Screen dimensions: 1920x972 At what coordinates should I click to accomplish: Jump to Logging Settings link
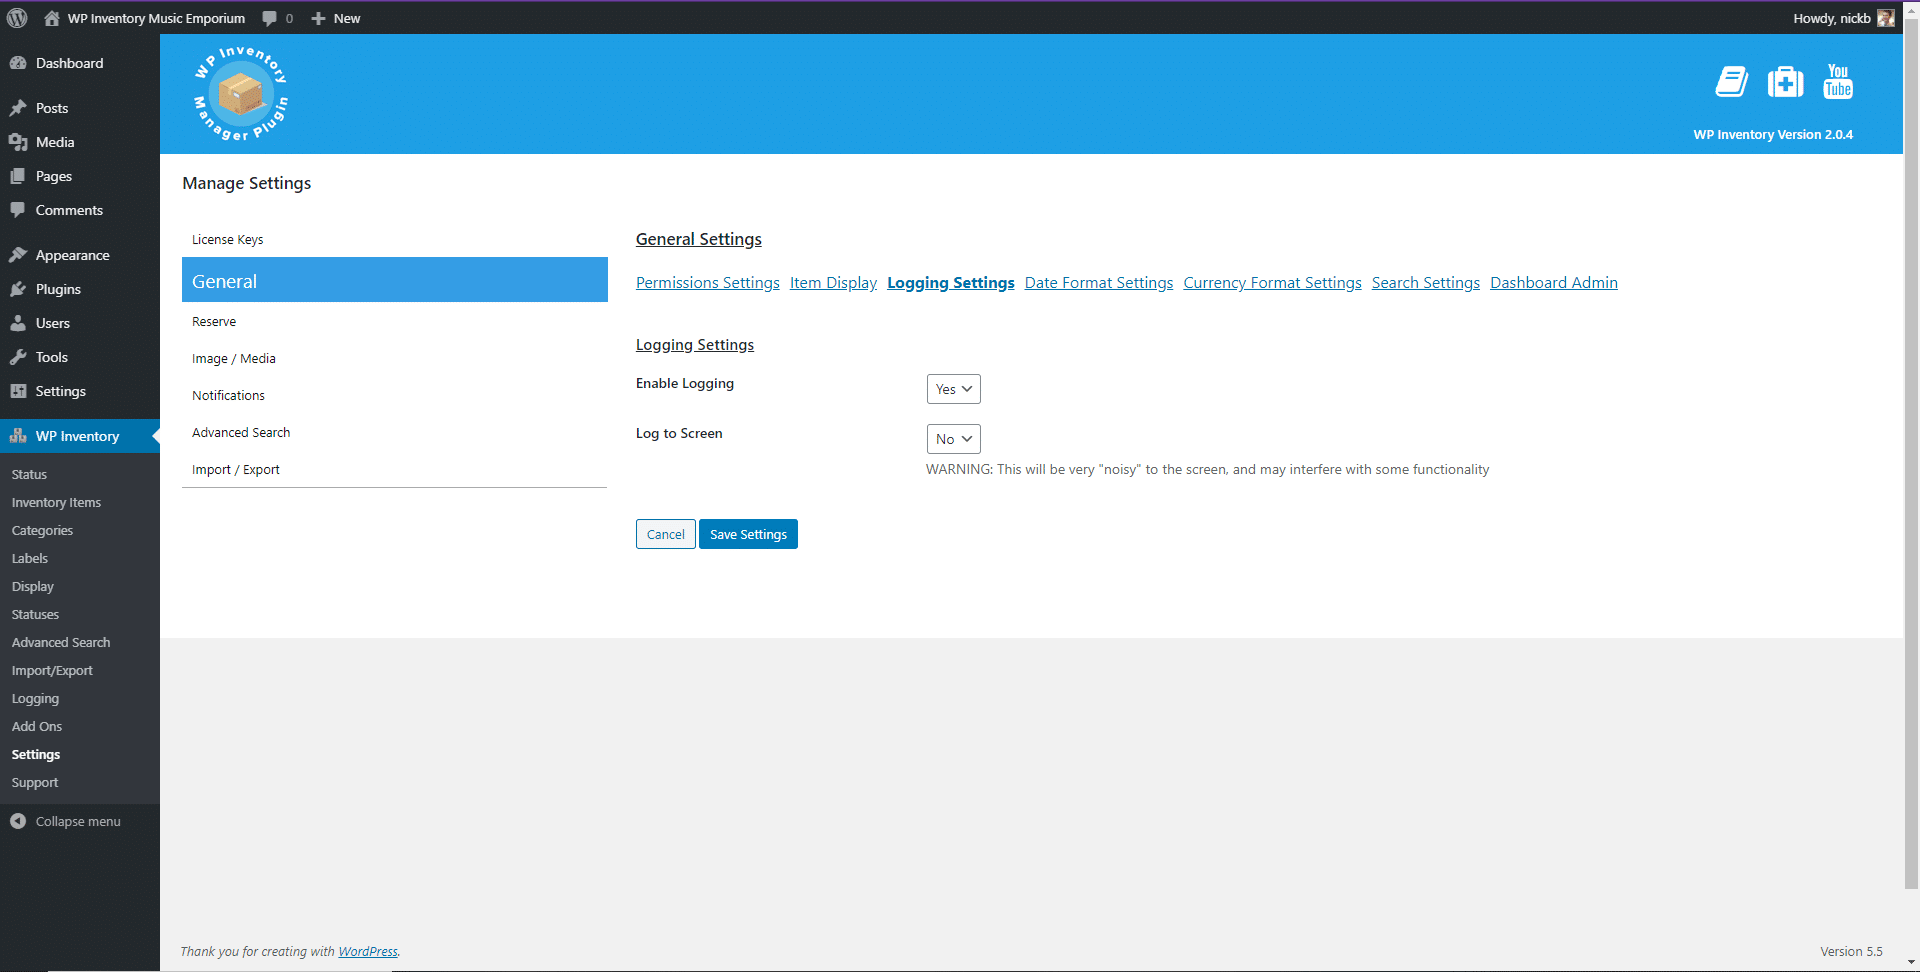[951, 283]
